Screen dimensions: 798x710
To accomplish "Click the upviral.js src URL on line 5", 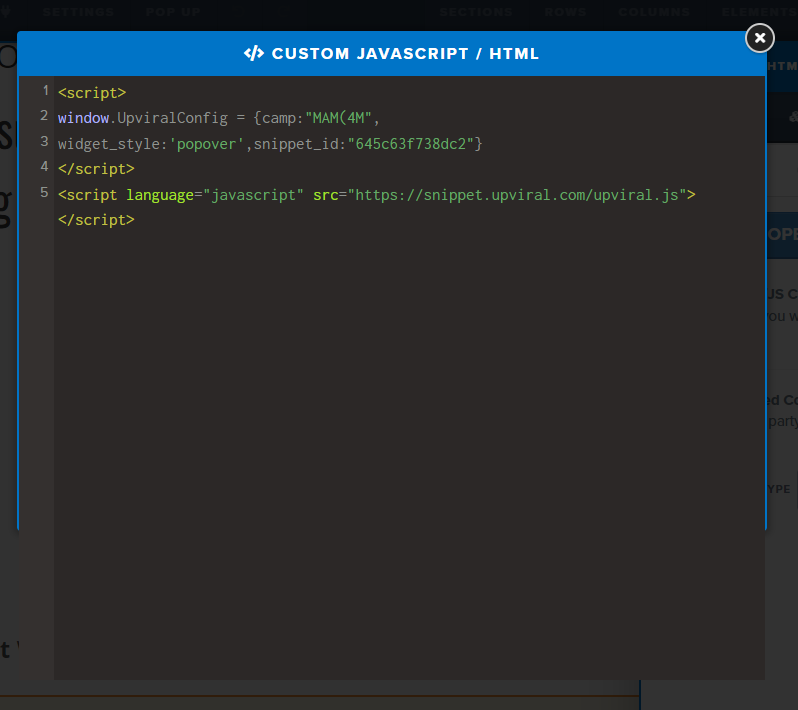I will tap(517, 195).
